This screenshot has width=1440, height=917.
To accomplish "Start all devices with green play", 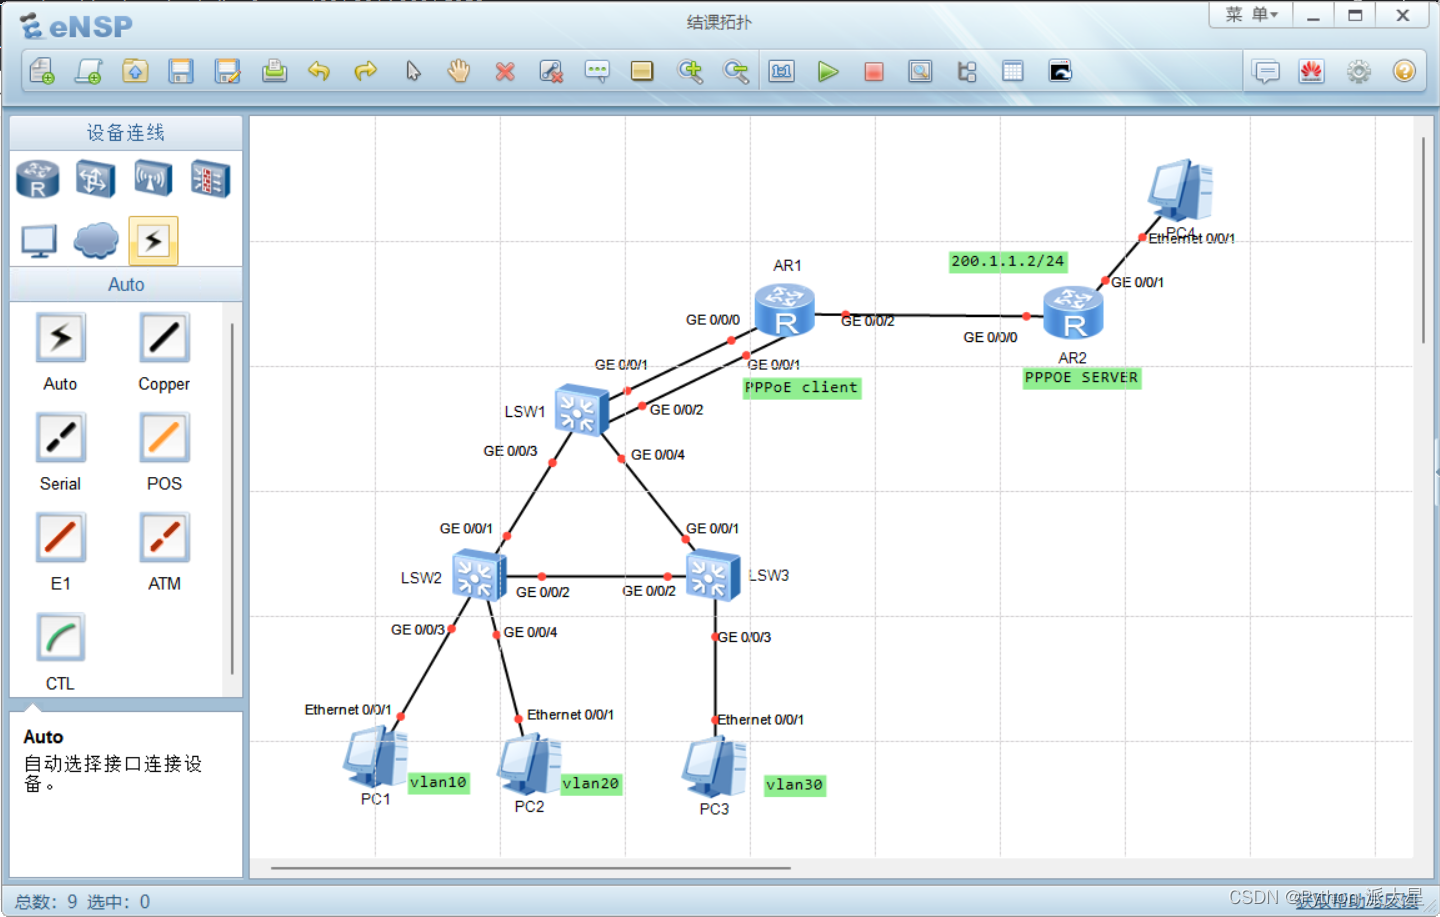I will pyautogui.click(x=828, y=71).
